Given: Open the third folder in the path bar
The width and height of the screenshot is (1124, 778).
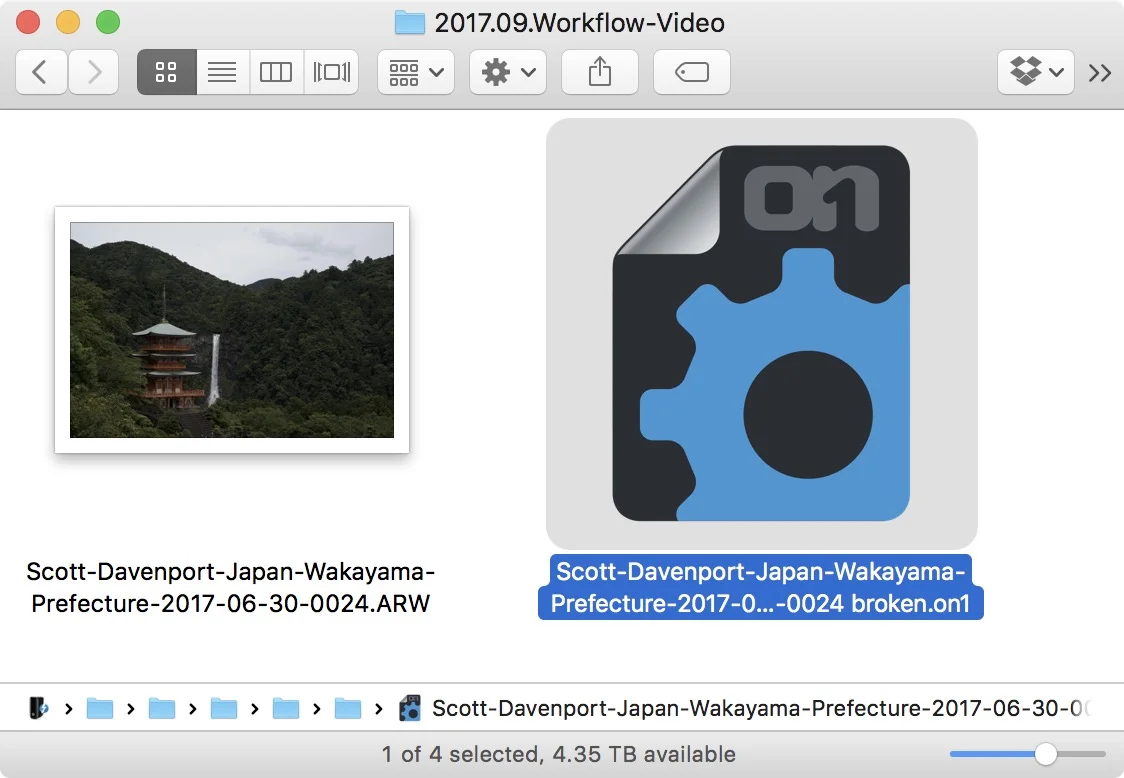Looking at the screenshot, I should (224, 708).
